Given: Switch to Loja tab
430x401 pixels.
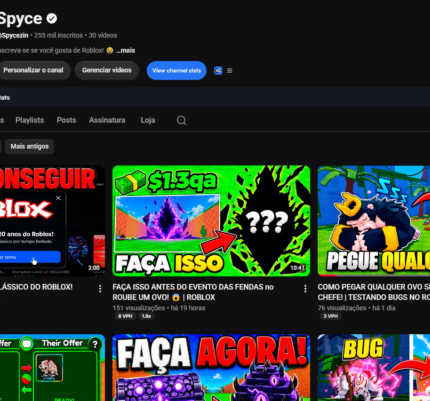Looking at the screenshot, I should pyautogui.click(x=148, y=120).
